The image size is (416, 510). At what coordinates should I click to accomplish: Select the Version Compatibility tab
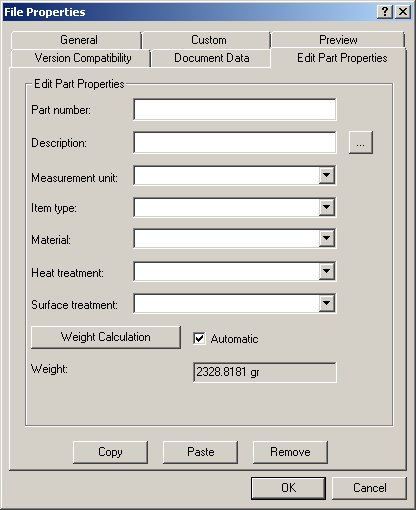coord(81,58)
